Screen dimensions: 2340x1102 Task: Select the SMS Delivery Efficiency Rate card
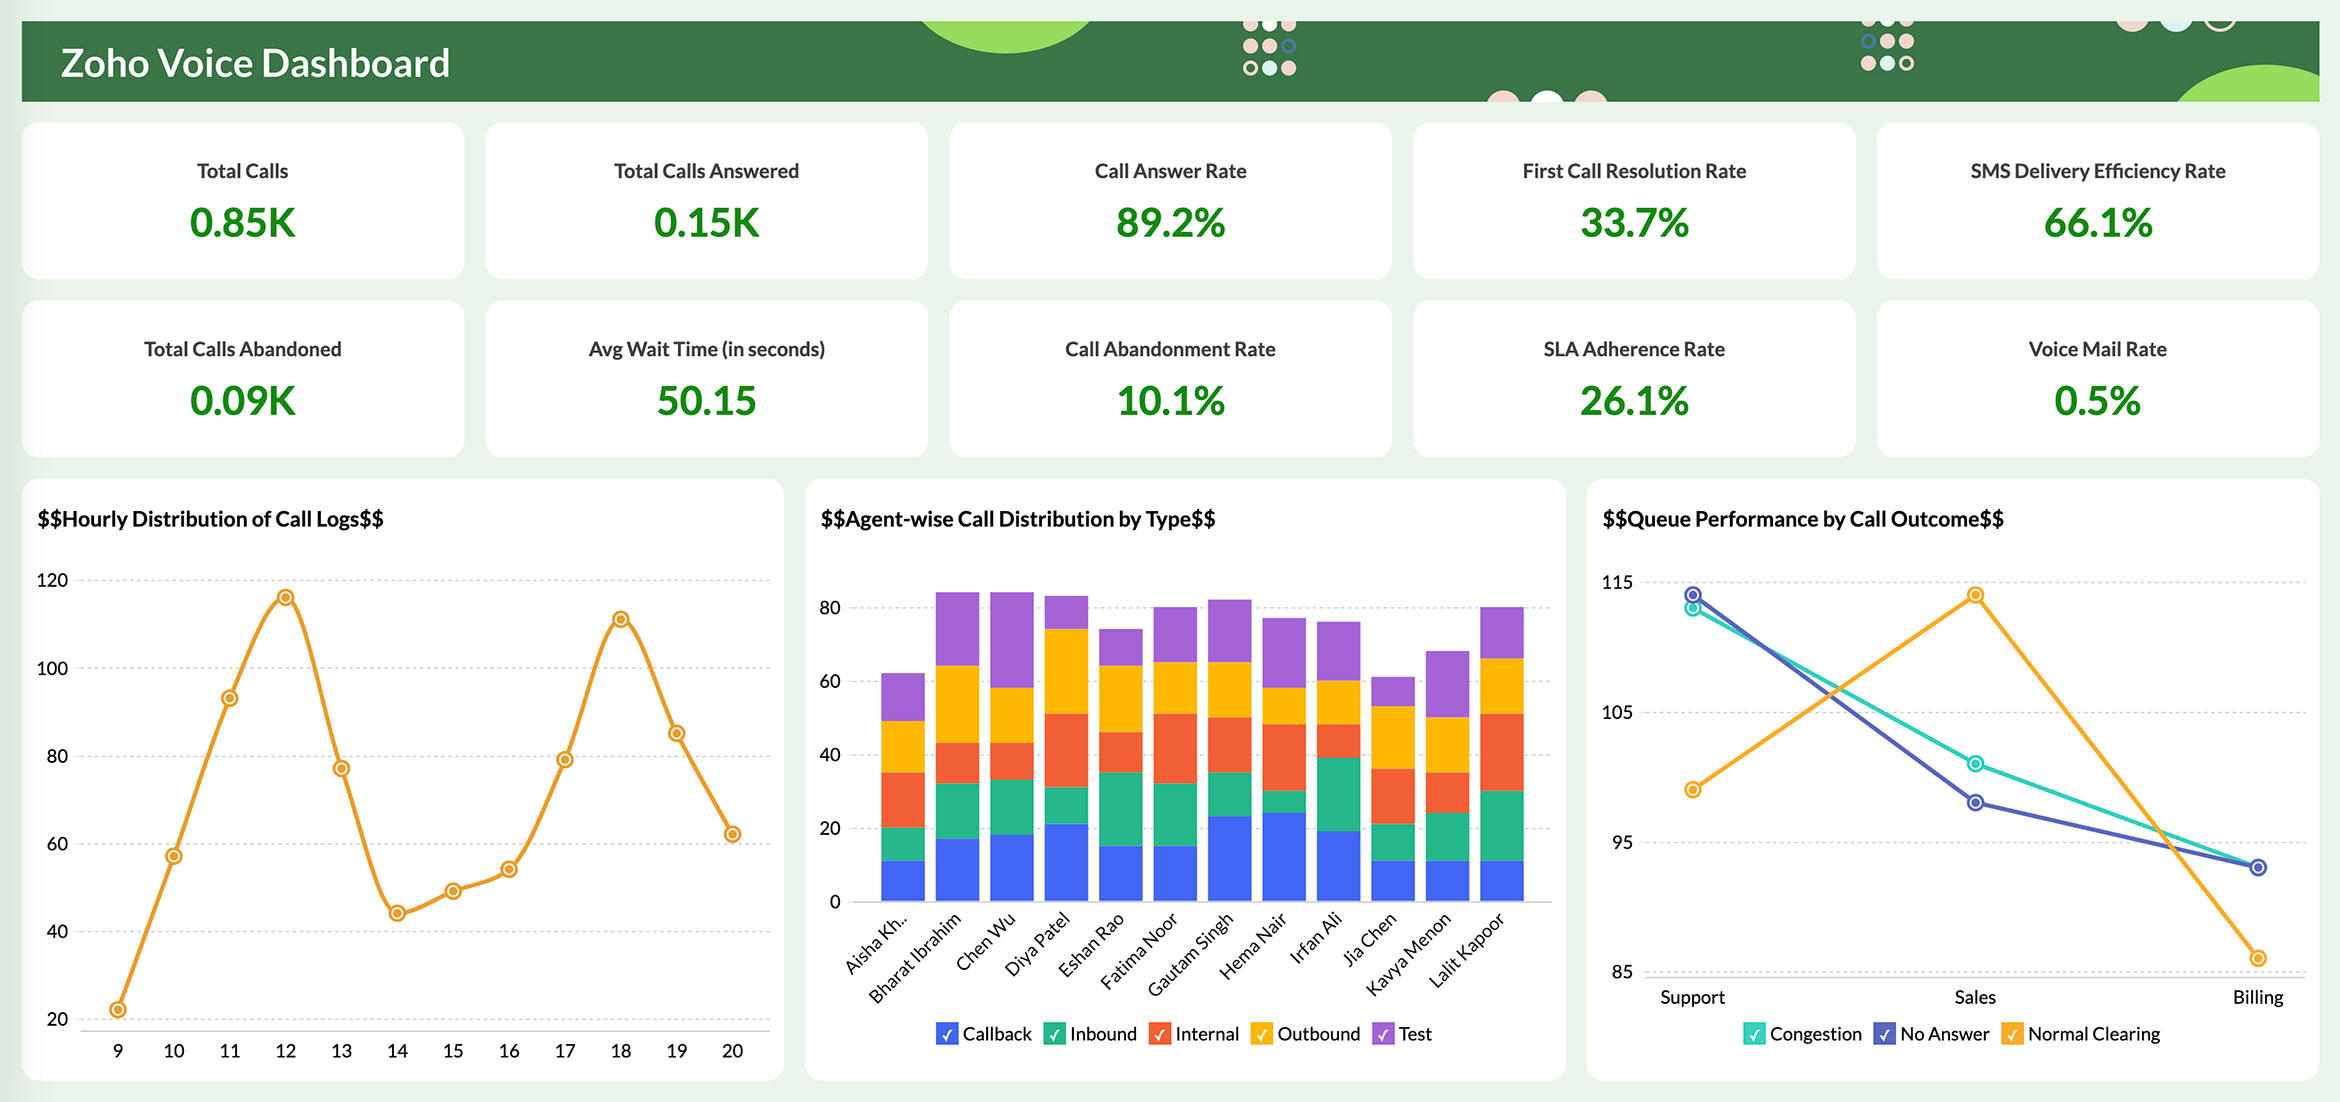(2096, 201)
